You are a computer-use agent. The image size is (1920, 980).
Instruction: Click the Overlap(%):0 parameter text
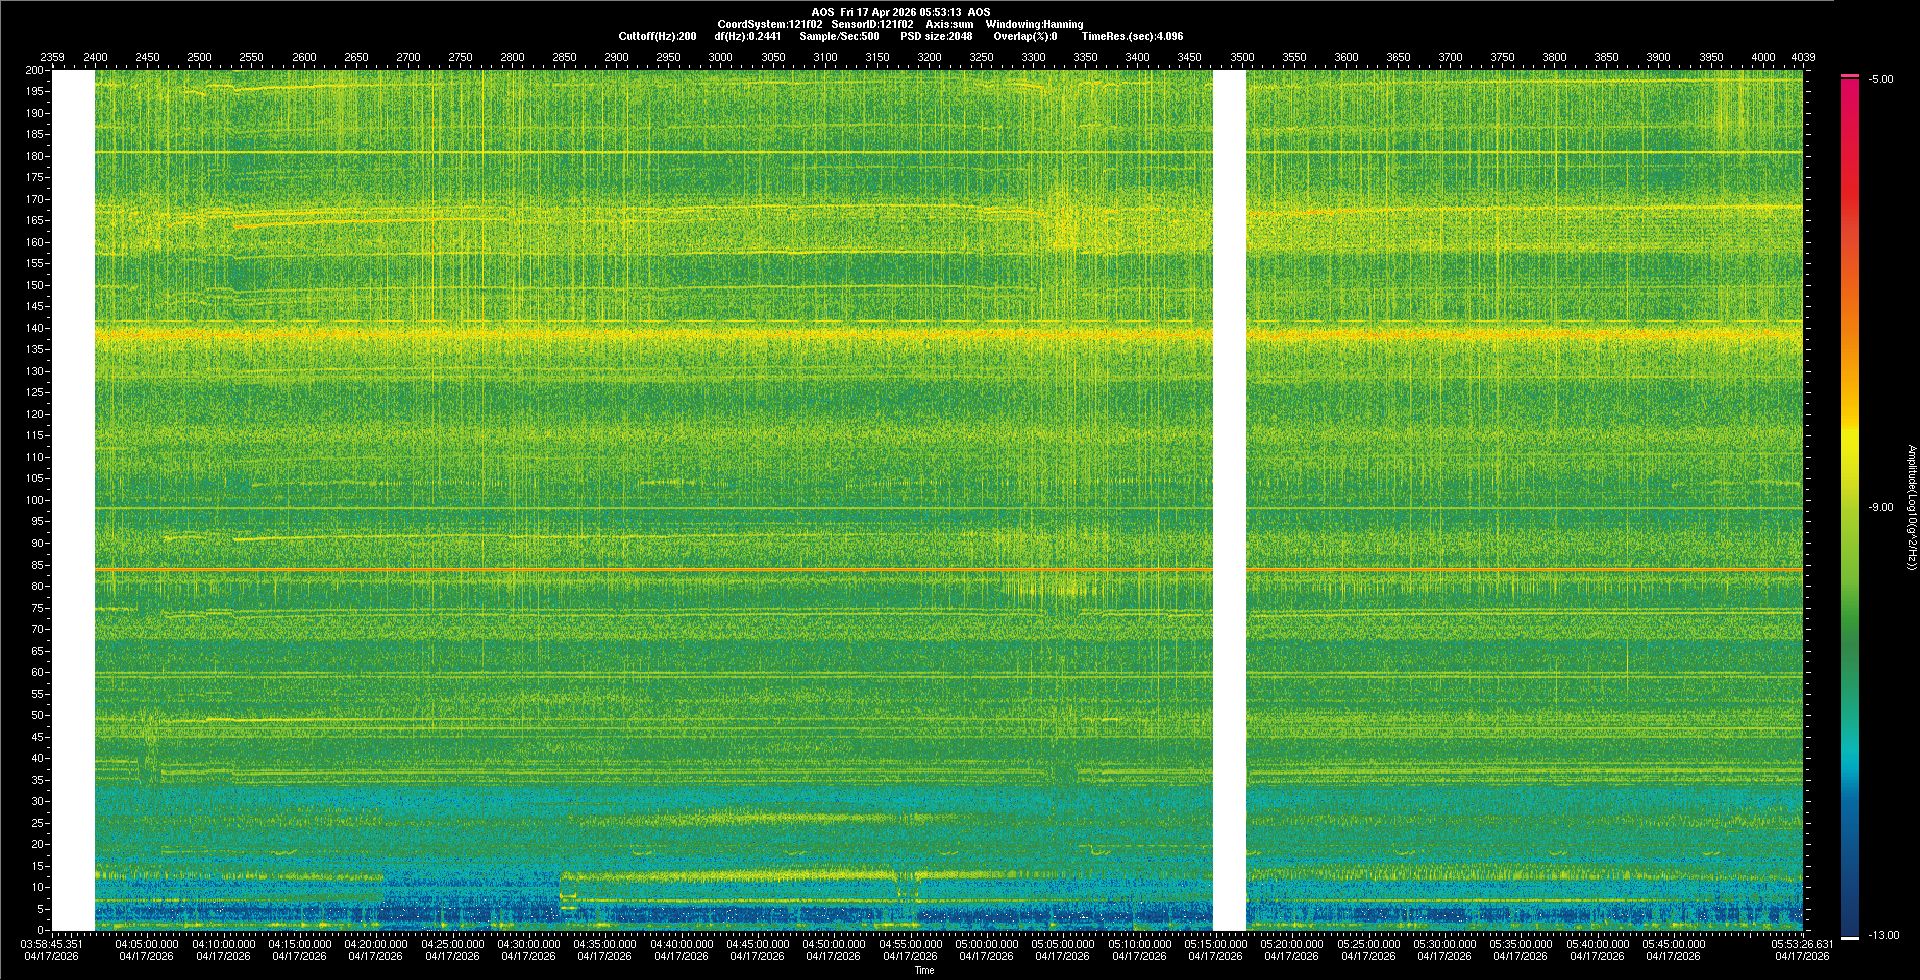1025,37
